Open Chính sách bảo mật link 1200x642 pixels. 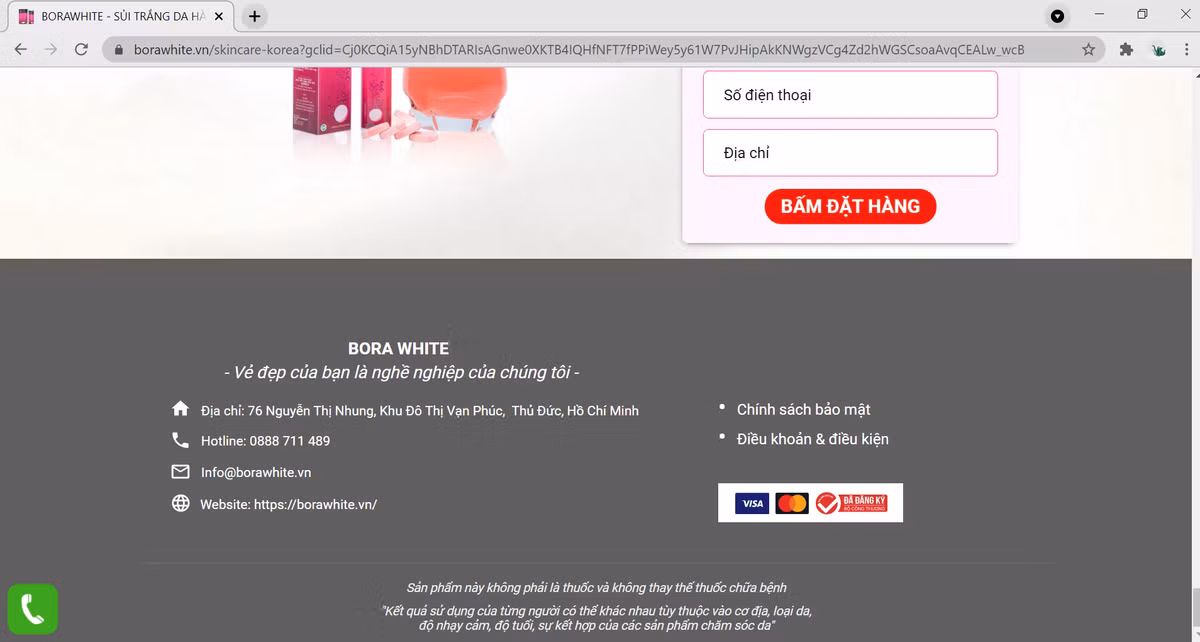pos(803,409)
